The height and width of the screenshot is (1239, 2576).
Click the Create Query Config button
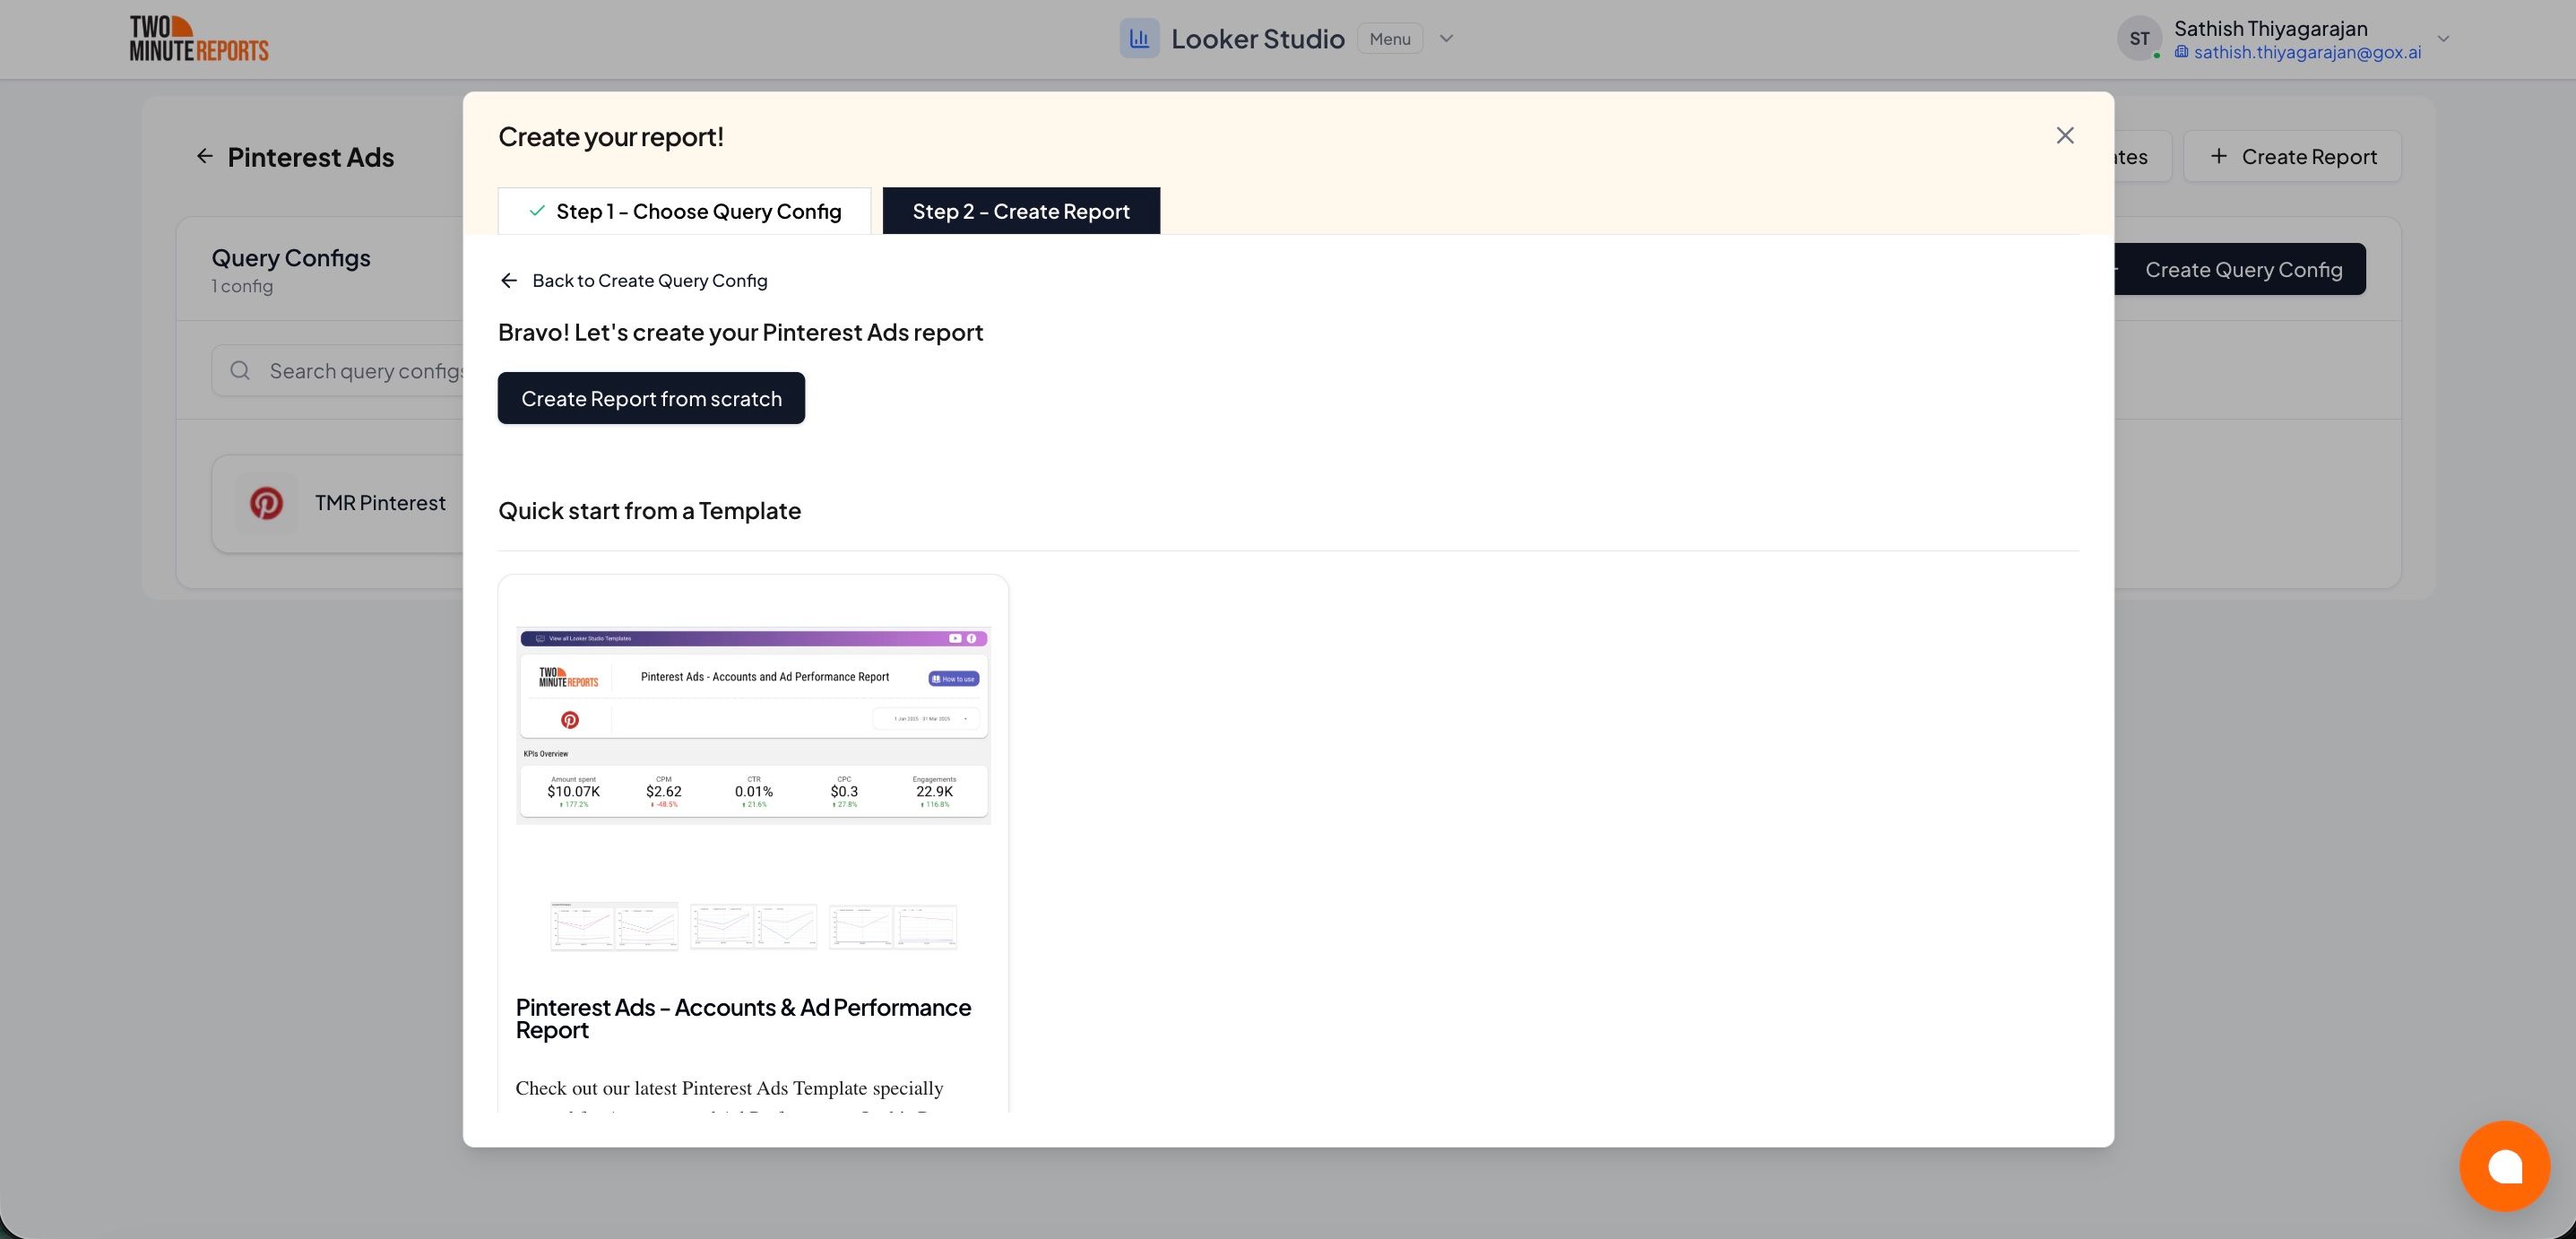click(2243, 269)
